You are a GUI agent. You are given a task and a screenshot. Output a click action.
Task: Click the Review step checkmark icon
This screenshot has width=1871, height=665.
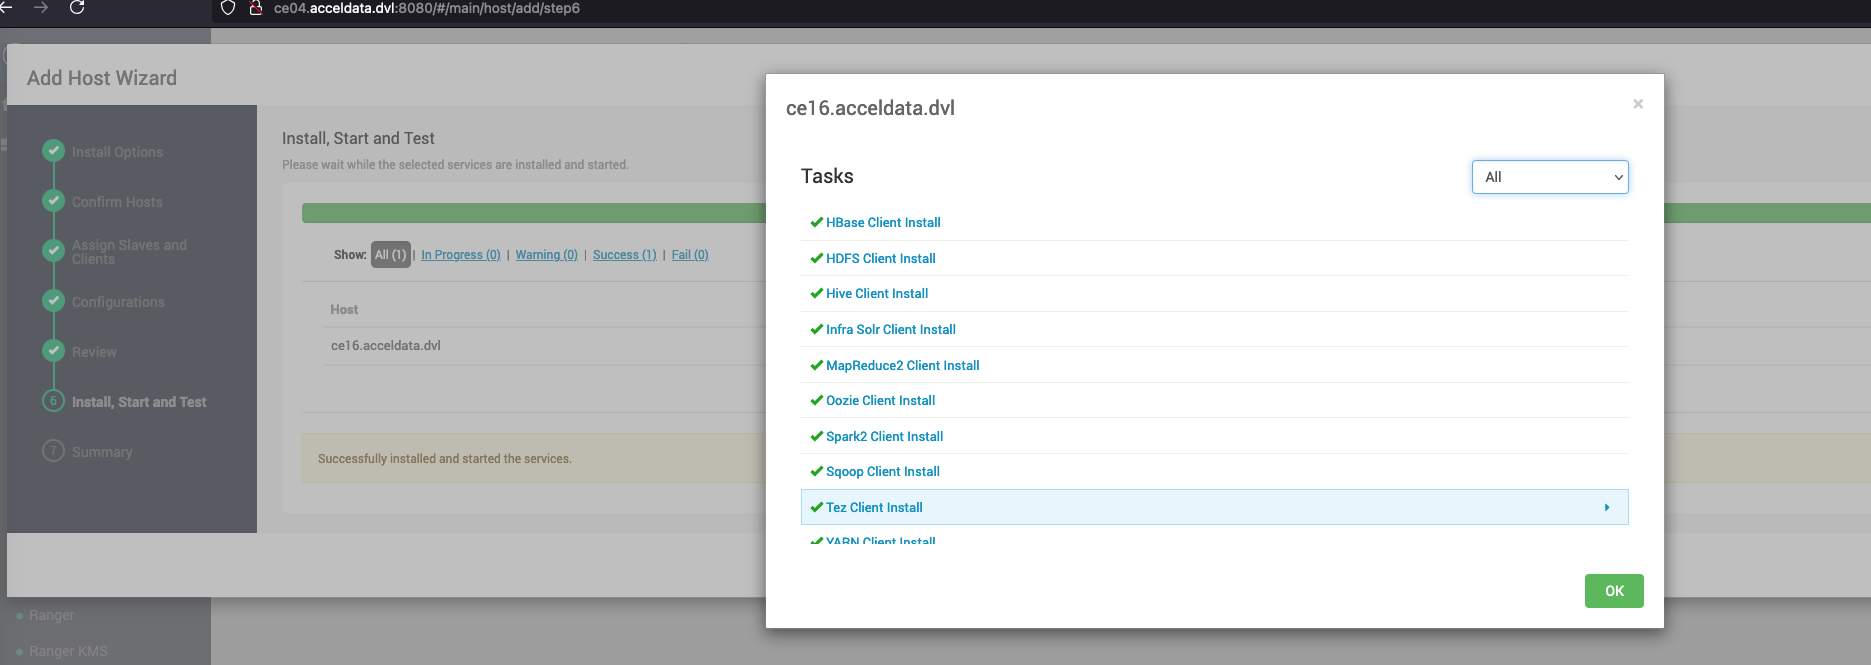click(54, 351)
